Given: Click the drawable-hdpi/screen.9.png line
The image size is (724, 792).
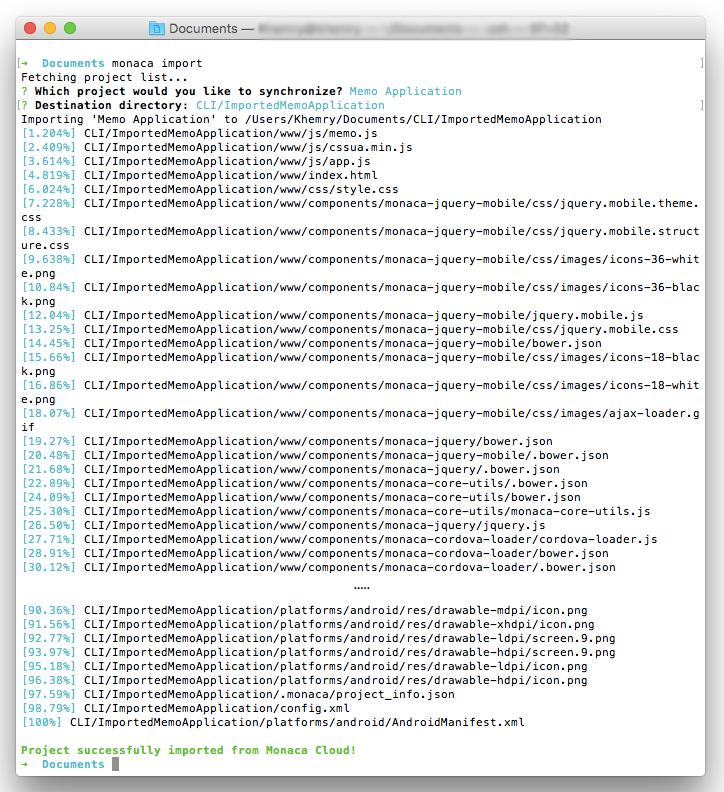Looking at the screenshot, I should point(318,653).
